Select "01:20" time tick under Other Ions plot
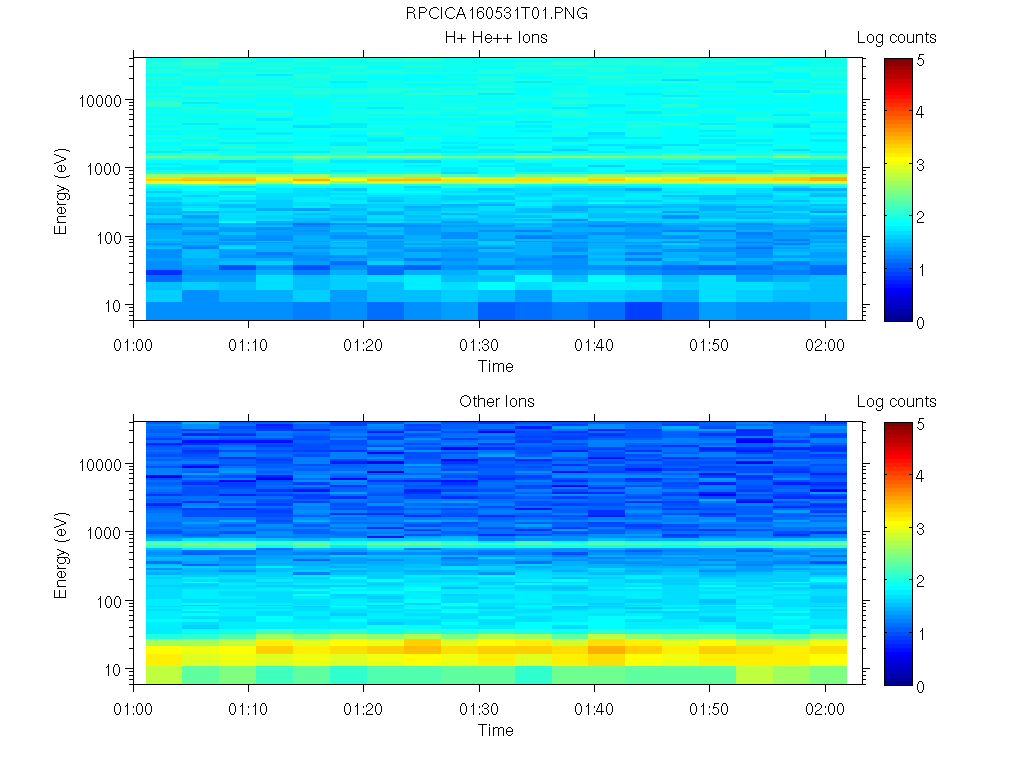 363,709
